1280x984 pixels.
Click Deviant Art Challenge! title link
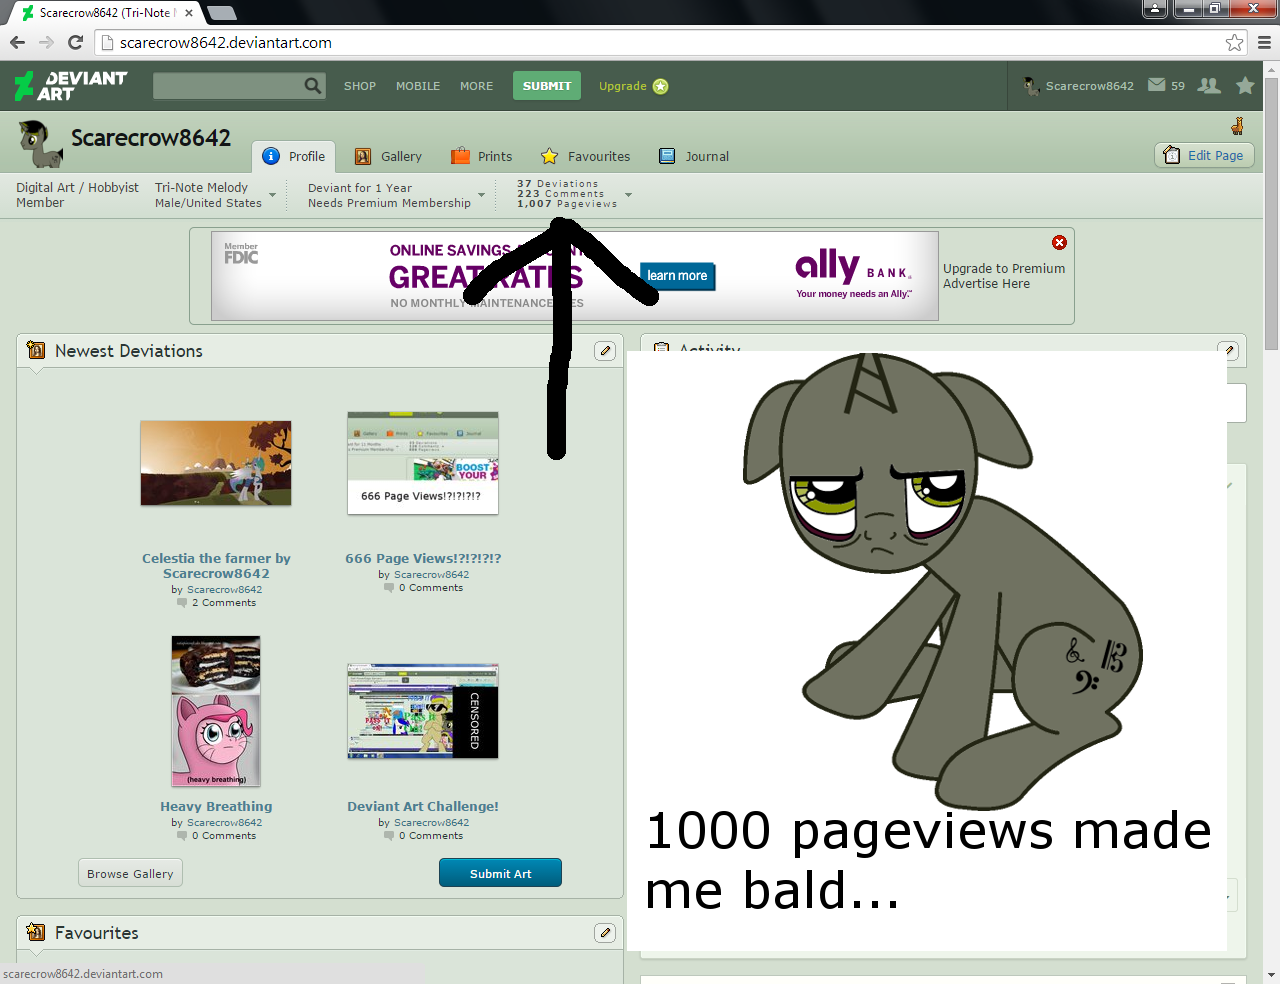pos(423,807)
